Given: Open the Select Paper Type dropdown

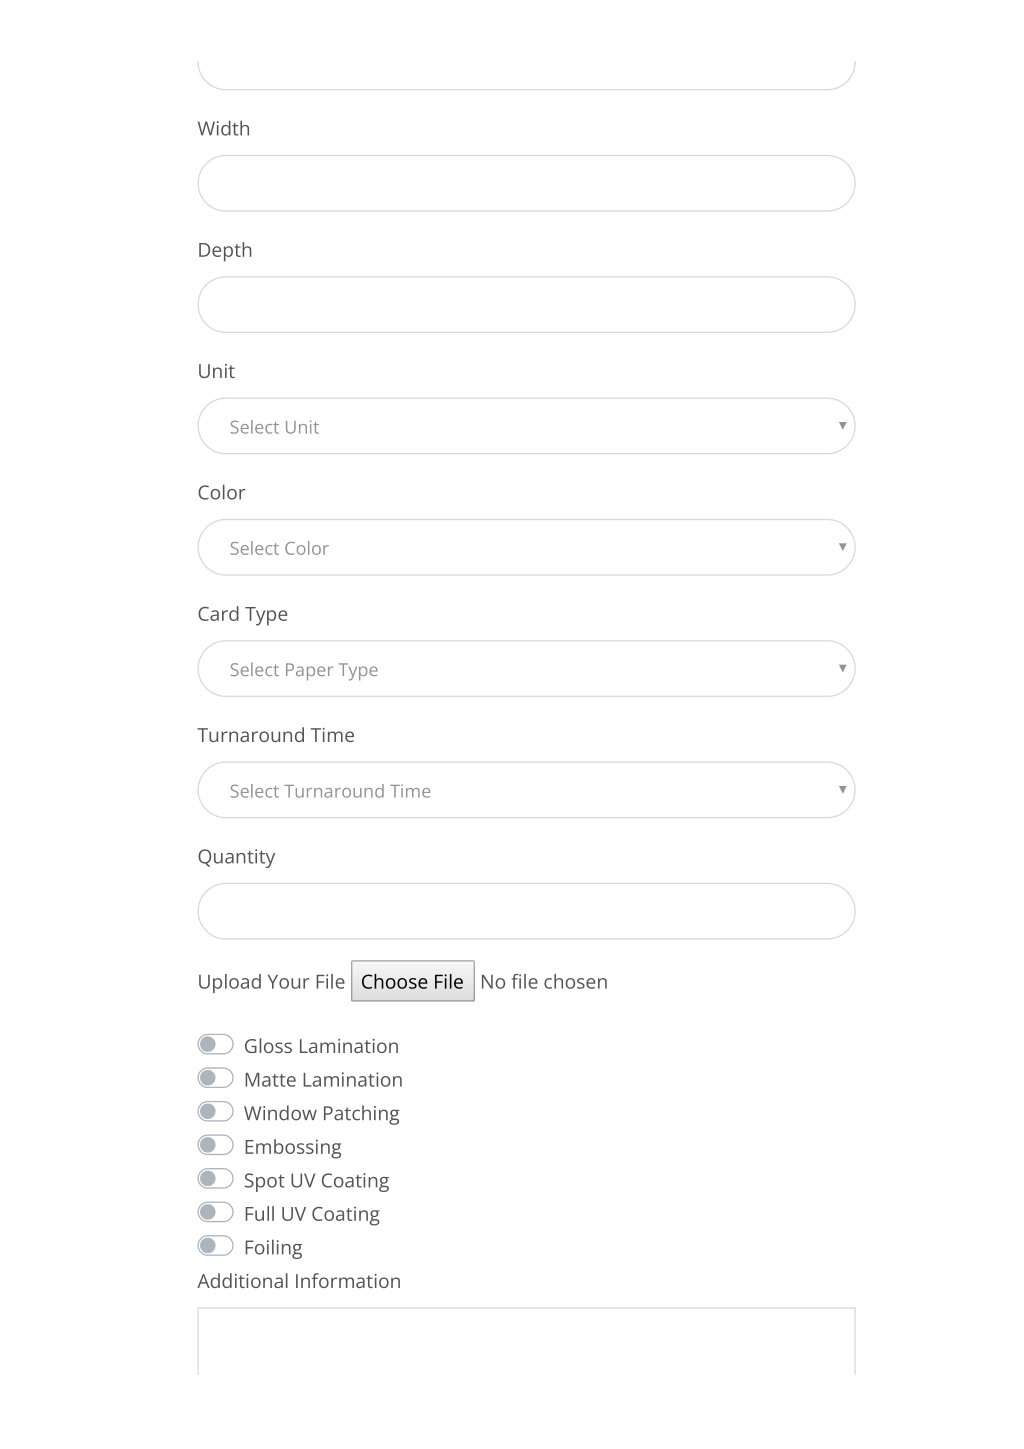Looking at the screenshot, I should click(x=526, y=669).
